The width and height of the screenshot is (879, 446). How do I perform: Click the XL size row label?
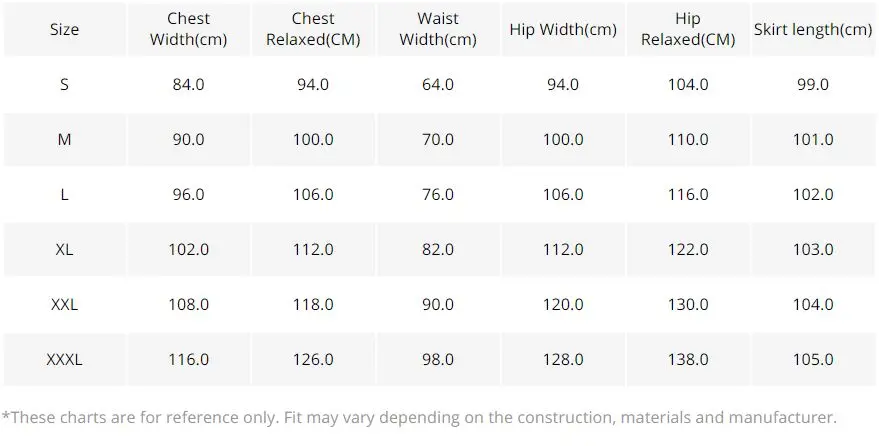(64, 249)
